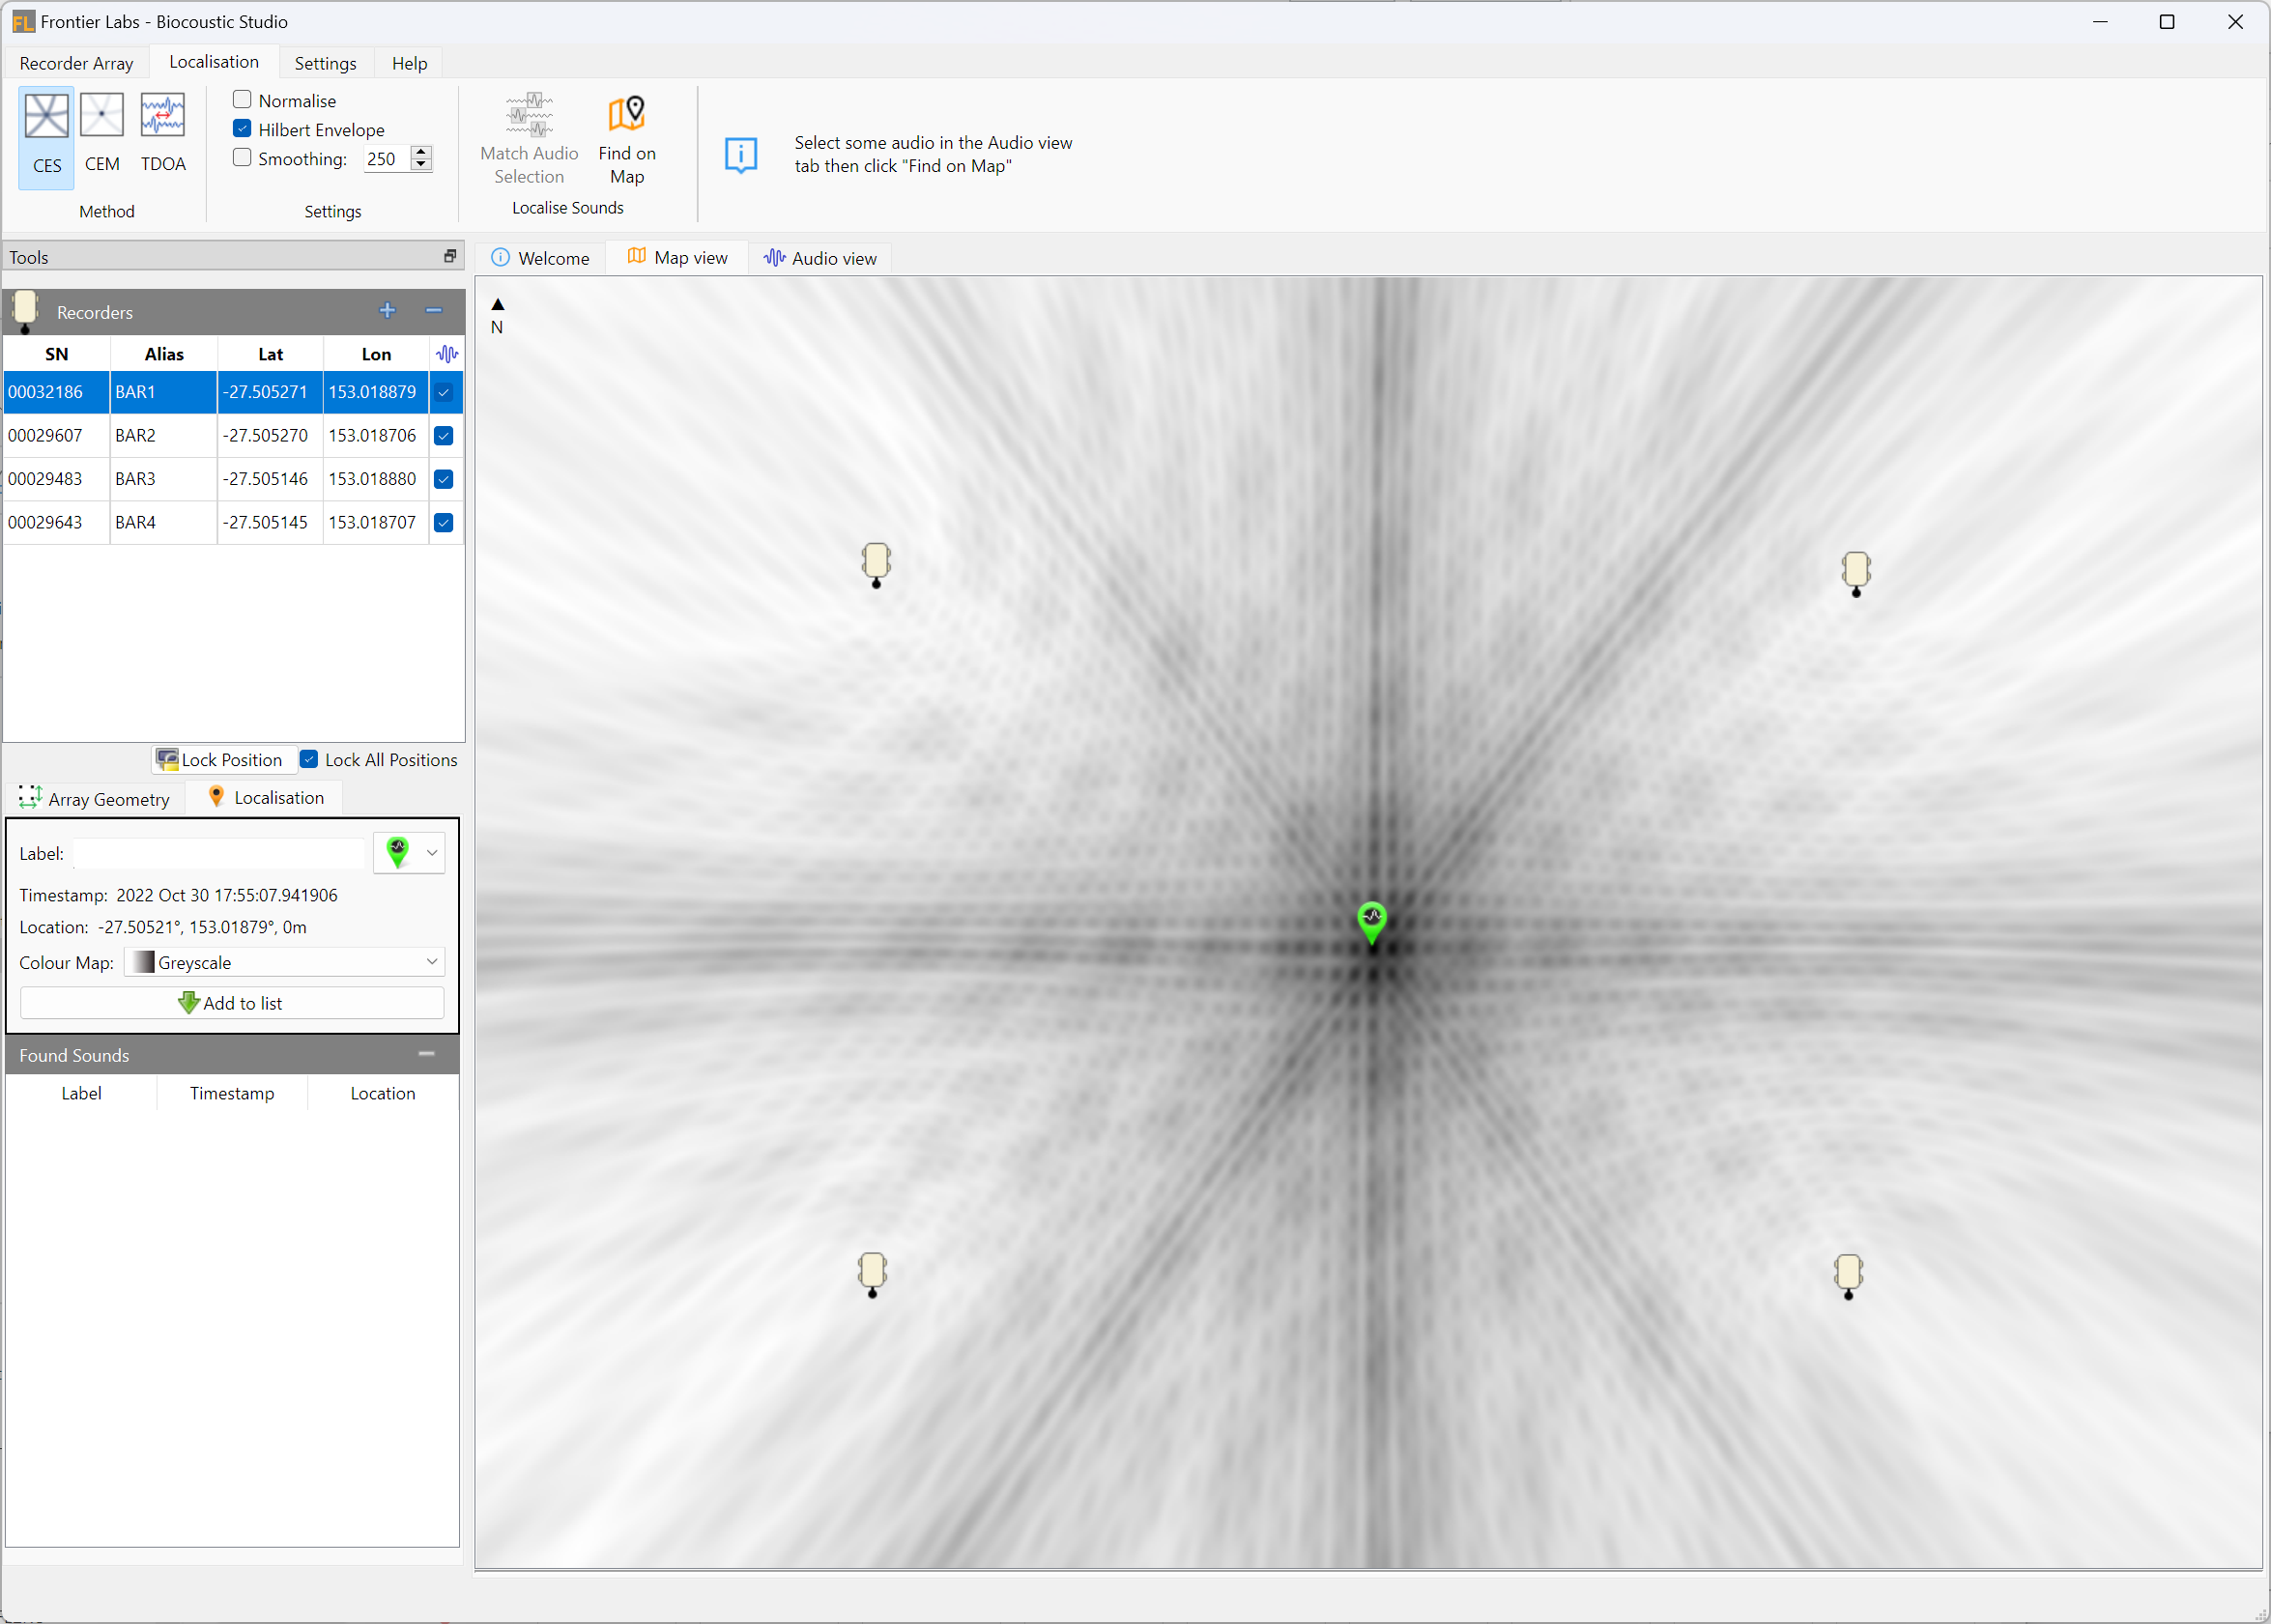Select the bottom-left recorder on the map
Image resolution: width=2271 pixels, height=1624 pixels.
point(872,1275)
